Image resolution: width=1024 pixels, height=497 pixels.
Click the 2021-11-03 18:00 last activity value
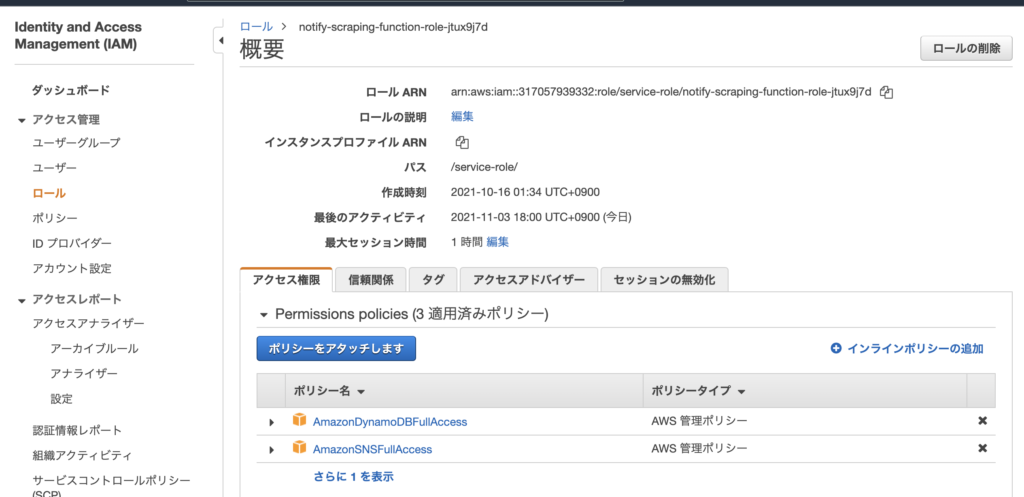coord(541,217)
